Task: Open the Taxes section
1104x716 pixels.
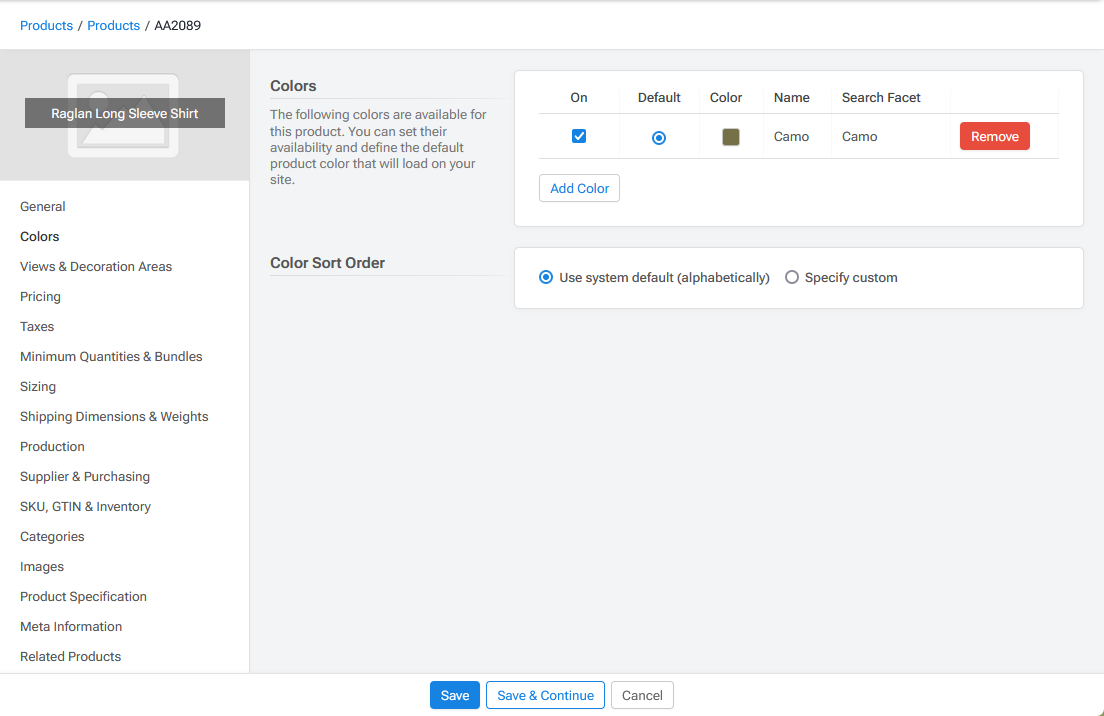Action: (37, 327)
